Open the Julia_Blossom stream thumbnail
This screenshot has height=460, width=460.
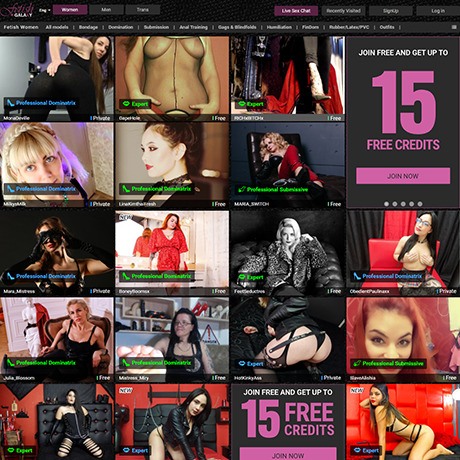[x=57, y=339]
